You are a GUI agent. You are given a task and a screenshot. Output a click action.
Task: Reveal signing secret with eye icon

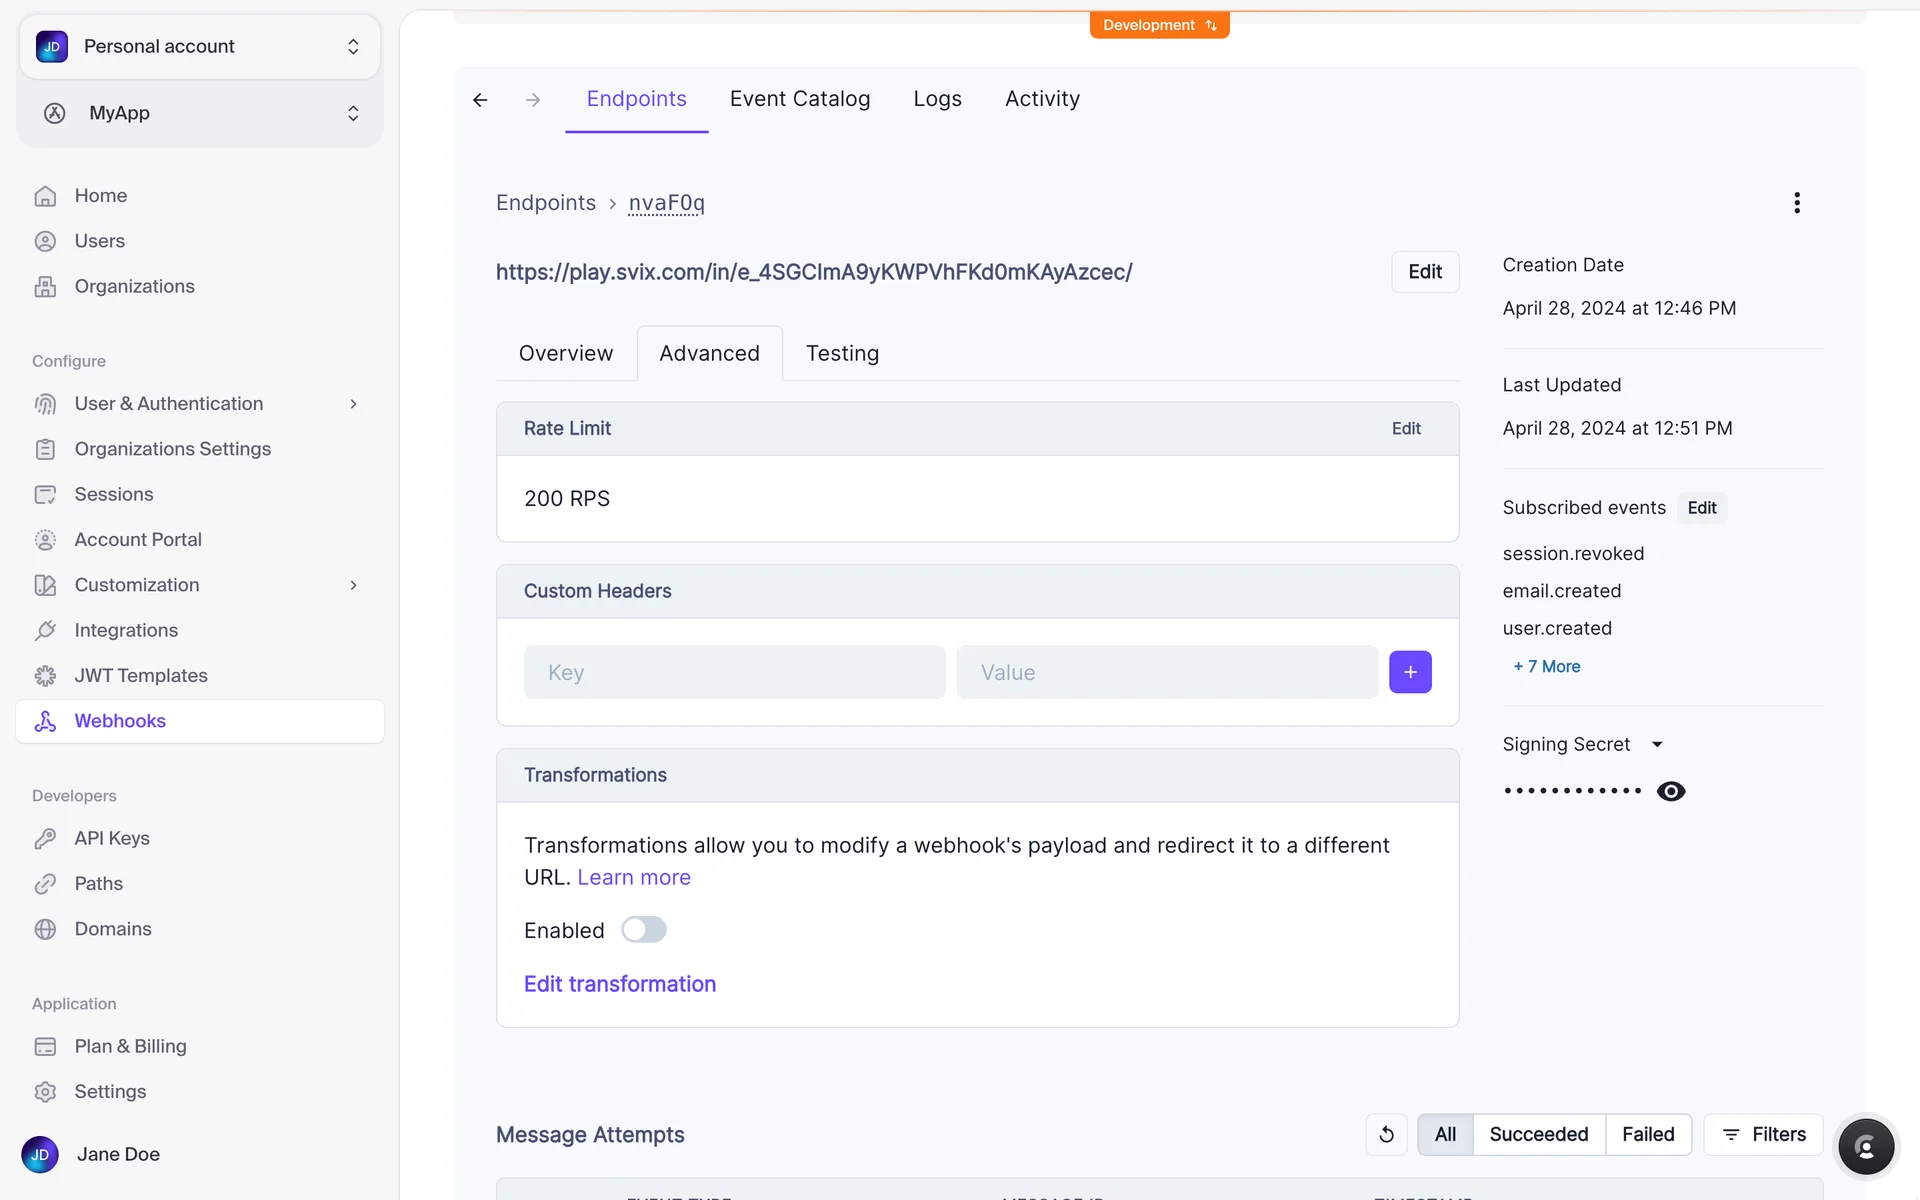[1670, 791]
